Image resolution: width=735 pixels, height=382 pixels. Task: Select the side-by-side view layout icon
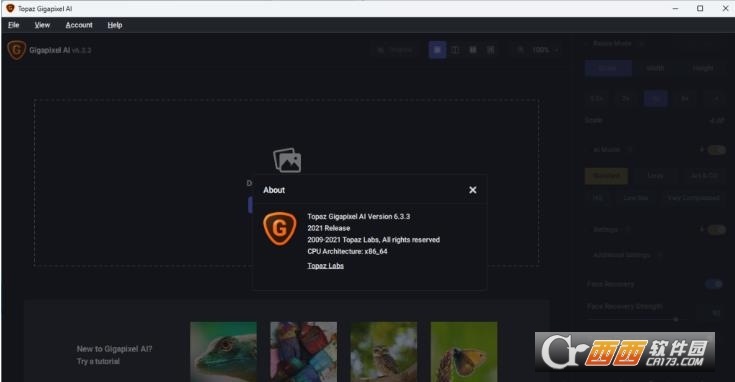coord(472,50)
